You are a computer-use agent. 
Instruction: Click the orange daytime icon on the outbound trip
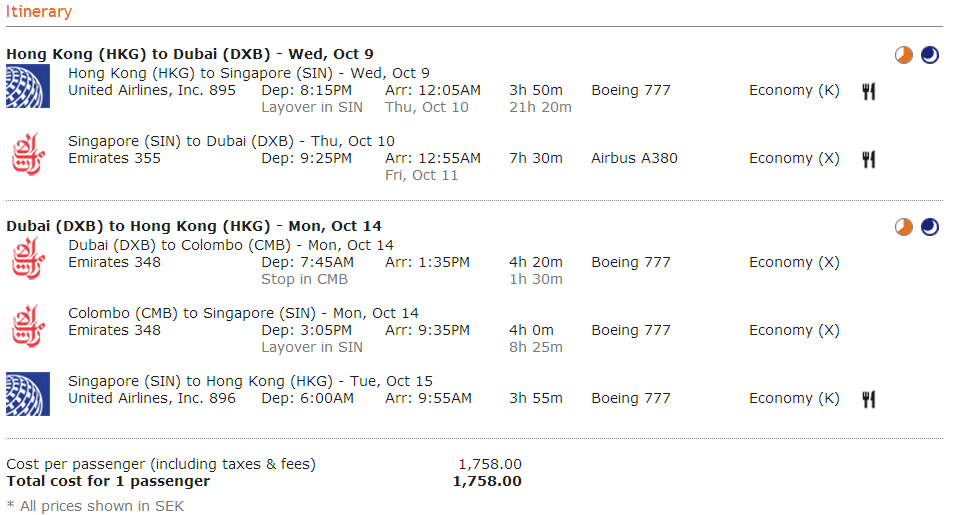click(904, 56)
